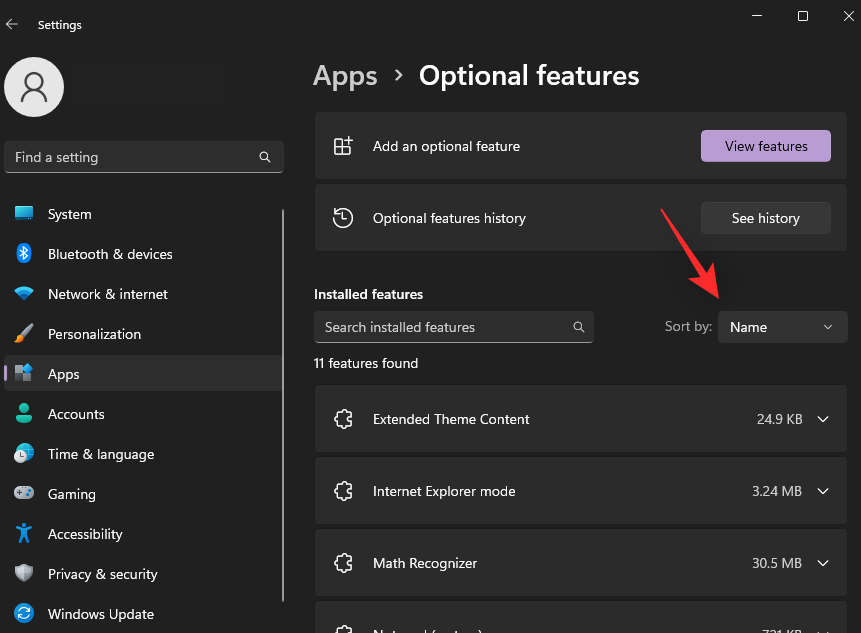Focus the Search installed features field
The image size is (861, 633).
[454, 327]
